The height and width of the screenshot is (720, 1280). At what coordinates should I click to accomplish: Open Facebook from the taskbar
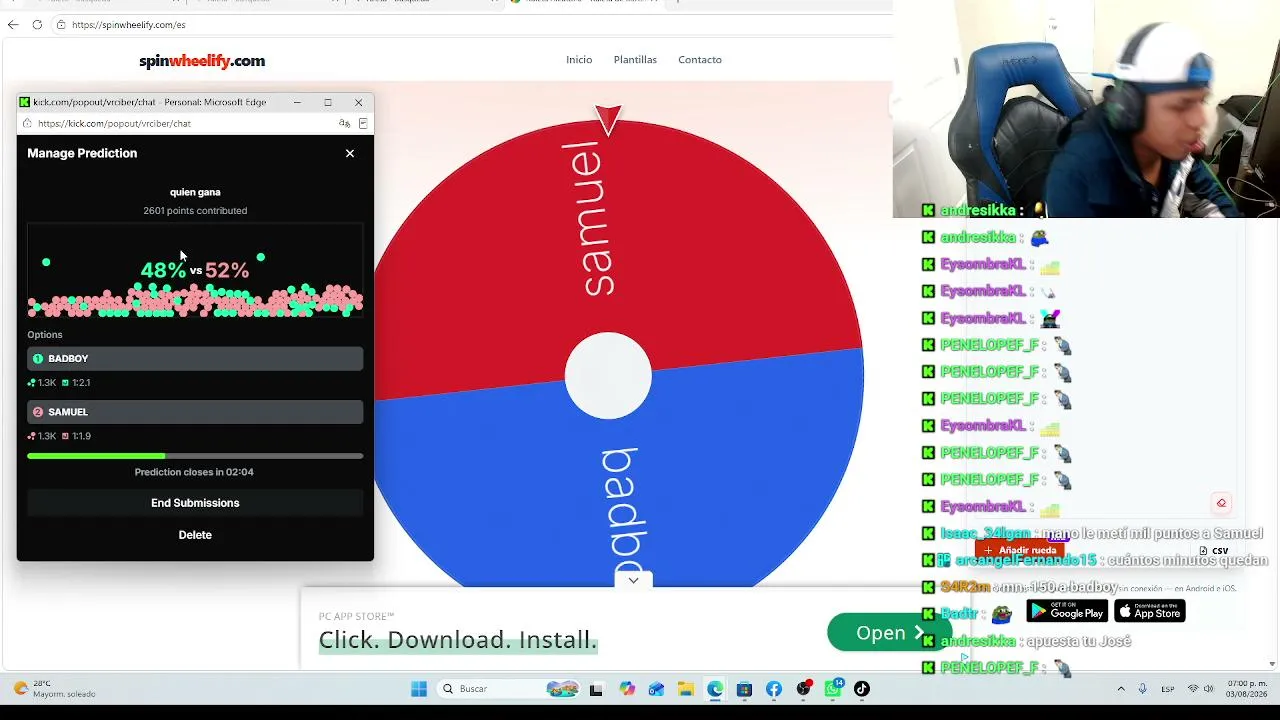(774, 689)
